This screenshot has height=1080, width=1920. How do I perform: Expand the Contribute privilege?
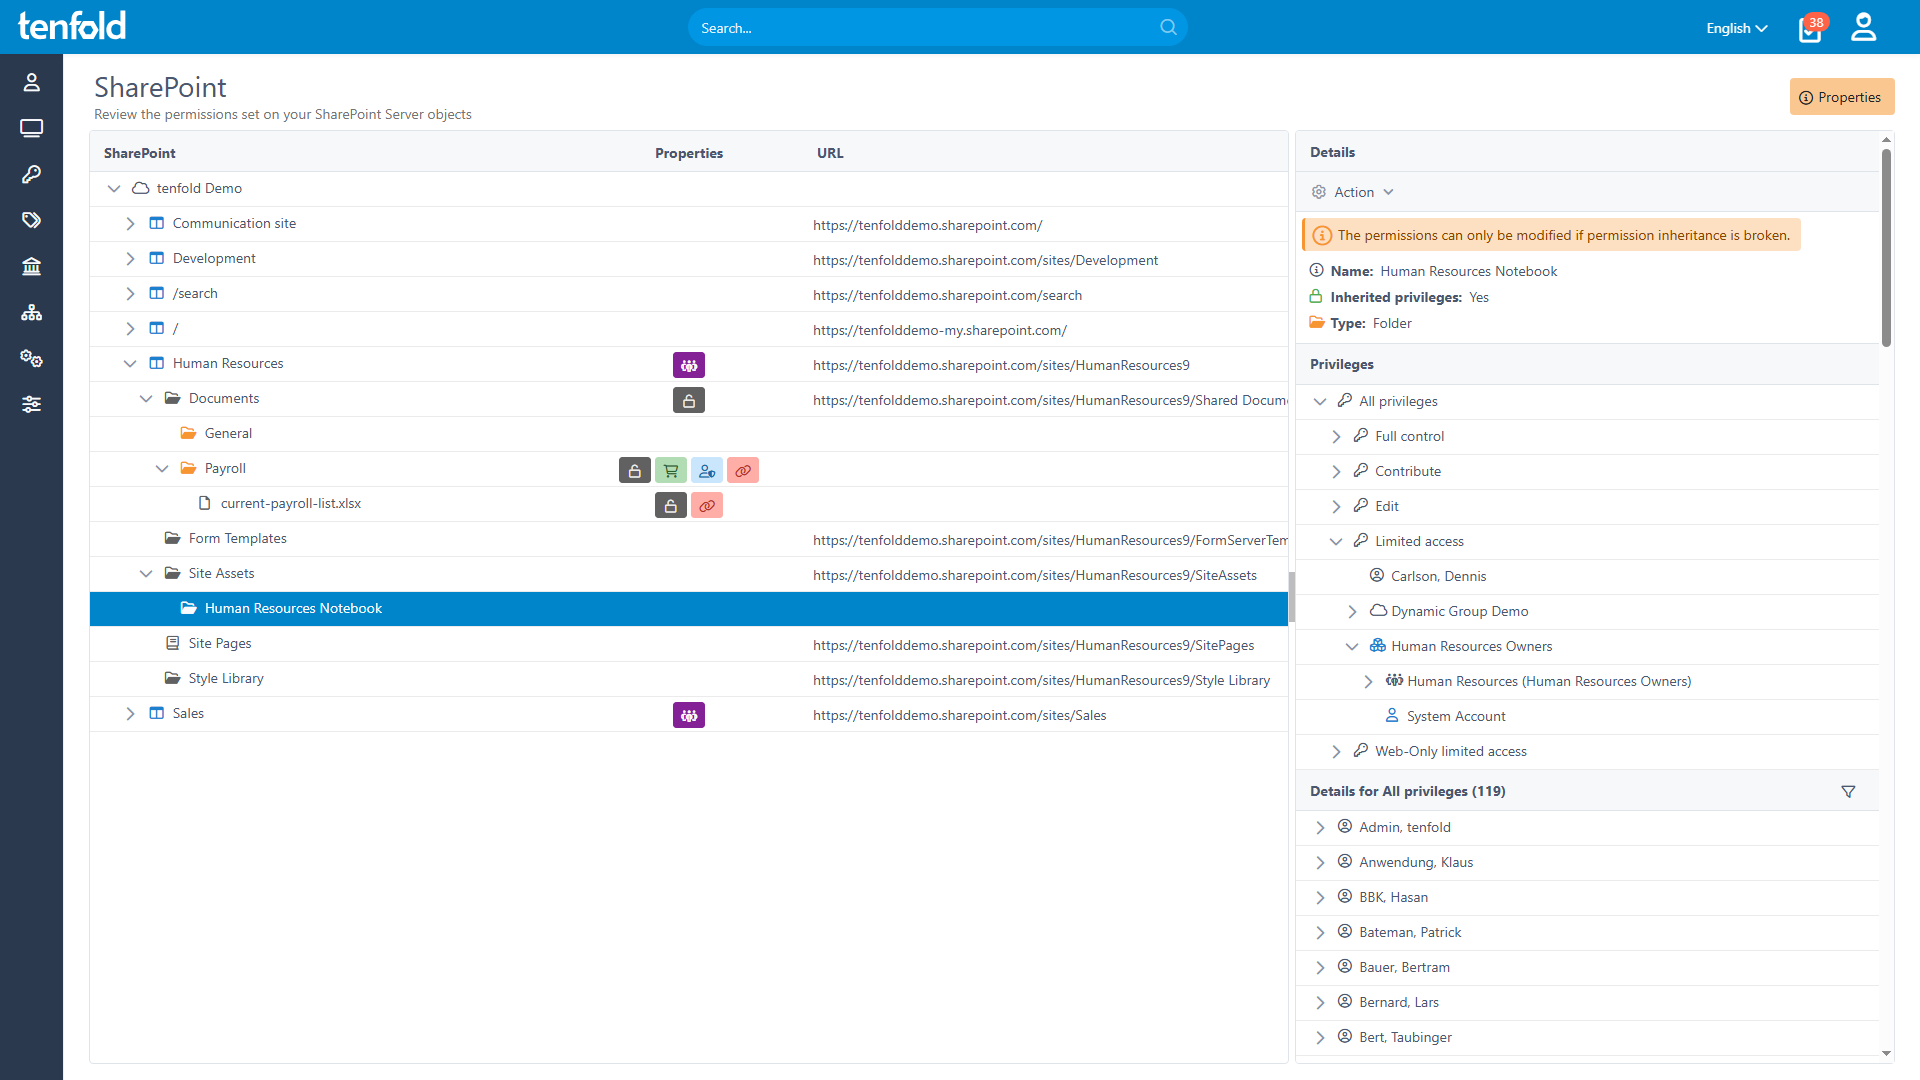tap(1336, 471)
